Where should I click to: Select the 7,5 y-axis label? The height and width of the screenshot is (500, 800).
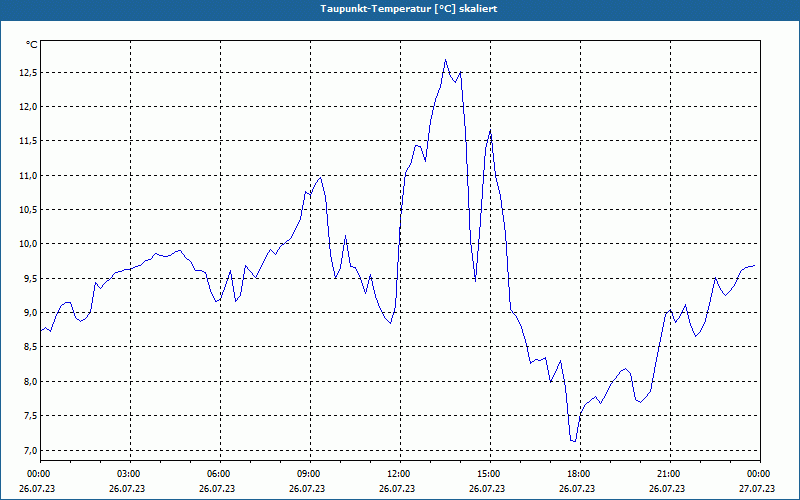click(30, 416)
